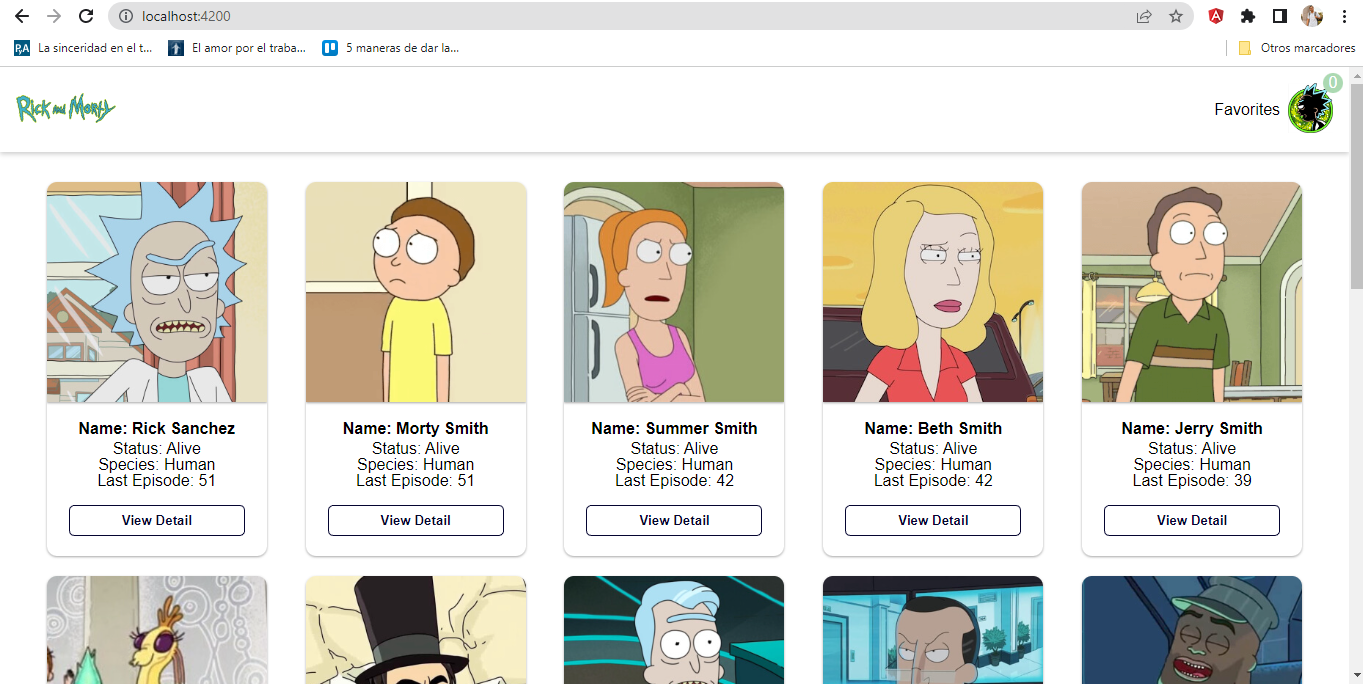Click the share icon in the address bar
The width and height of the screenshot is (1363, 684).
click(x=1143, y=16)
